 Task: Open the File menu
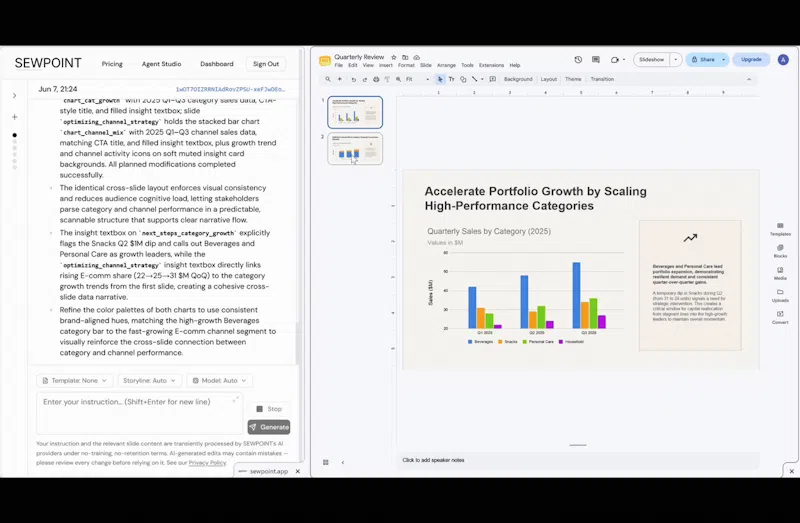[338, 65]
